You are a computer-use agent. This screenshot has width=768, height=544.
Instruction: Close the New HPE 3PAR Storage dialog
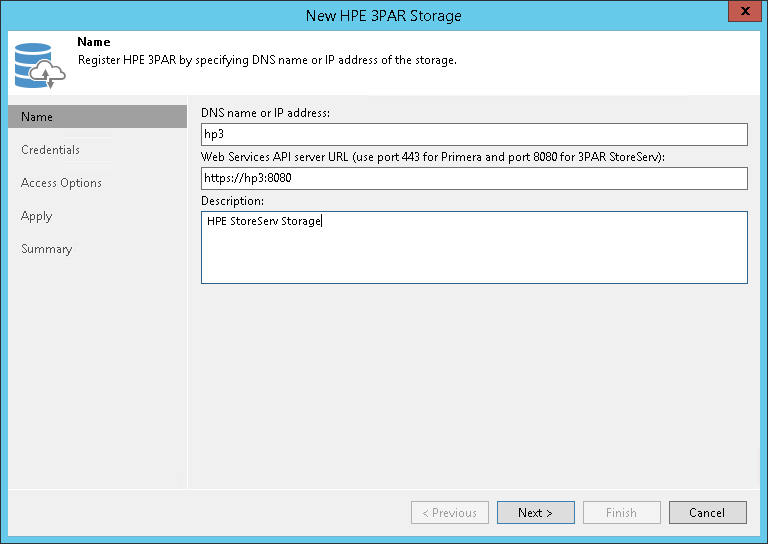[741, 15]
